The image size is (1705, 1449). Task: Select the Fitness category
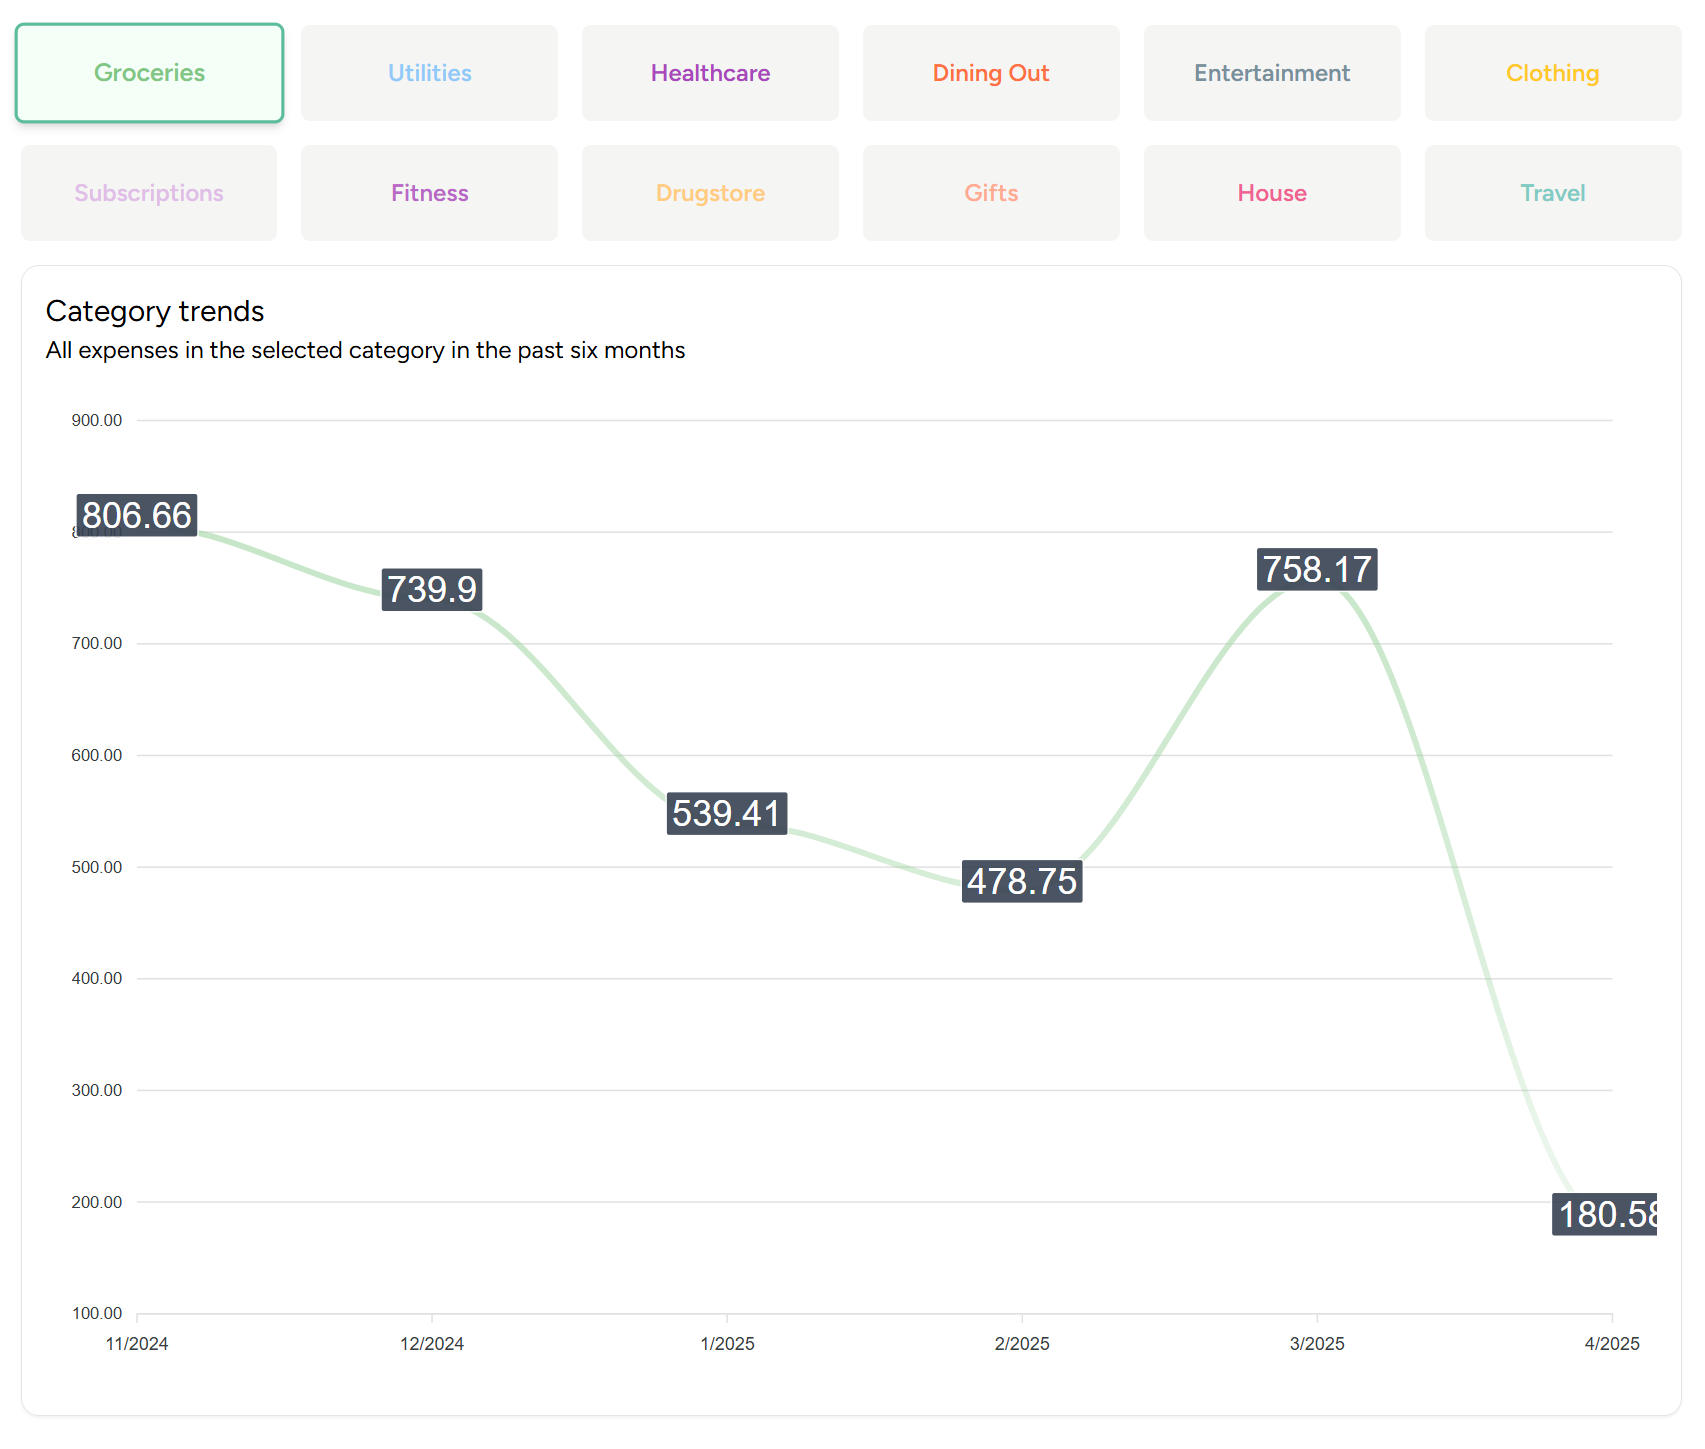[429, 192]
